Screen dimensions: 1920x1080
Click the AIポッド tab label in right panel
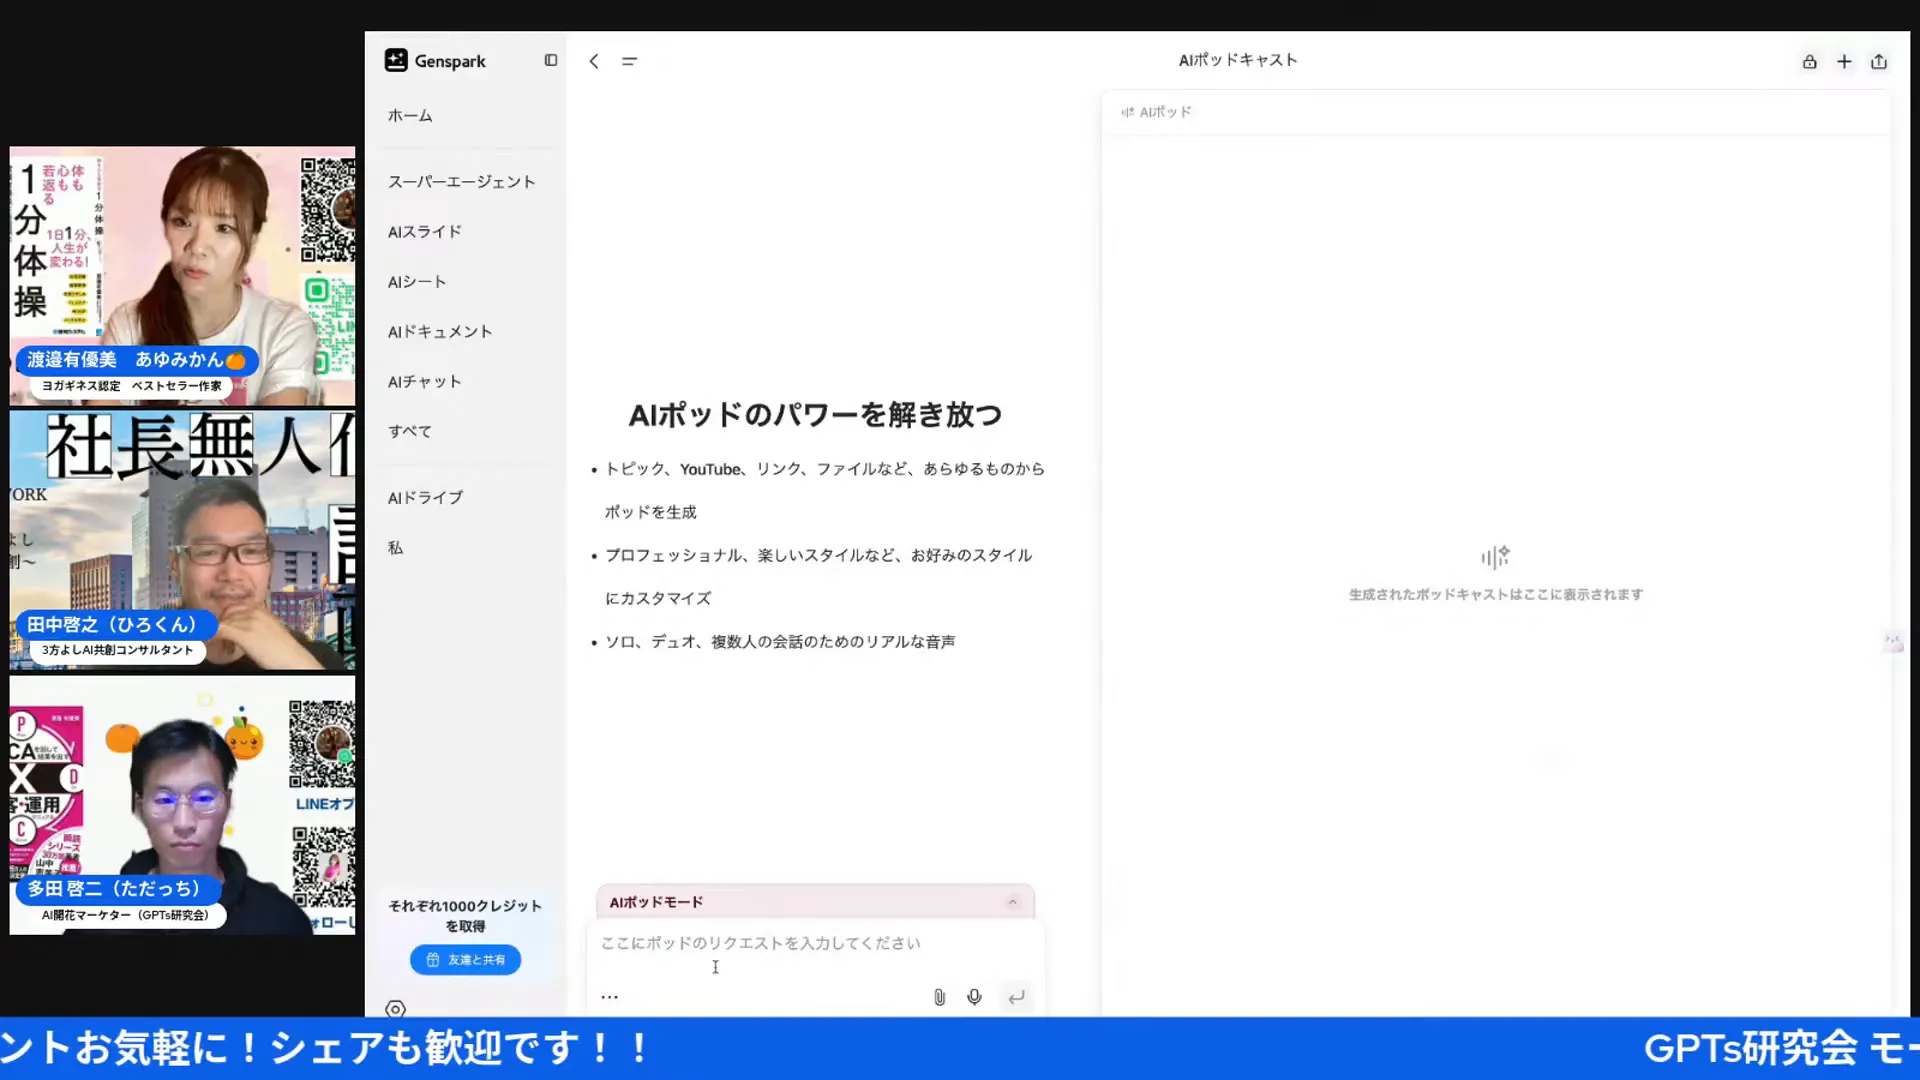pyautogui.click(x=1157, y=112)
